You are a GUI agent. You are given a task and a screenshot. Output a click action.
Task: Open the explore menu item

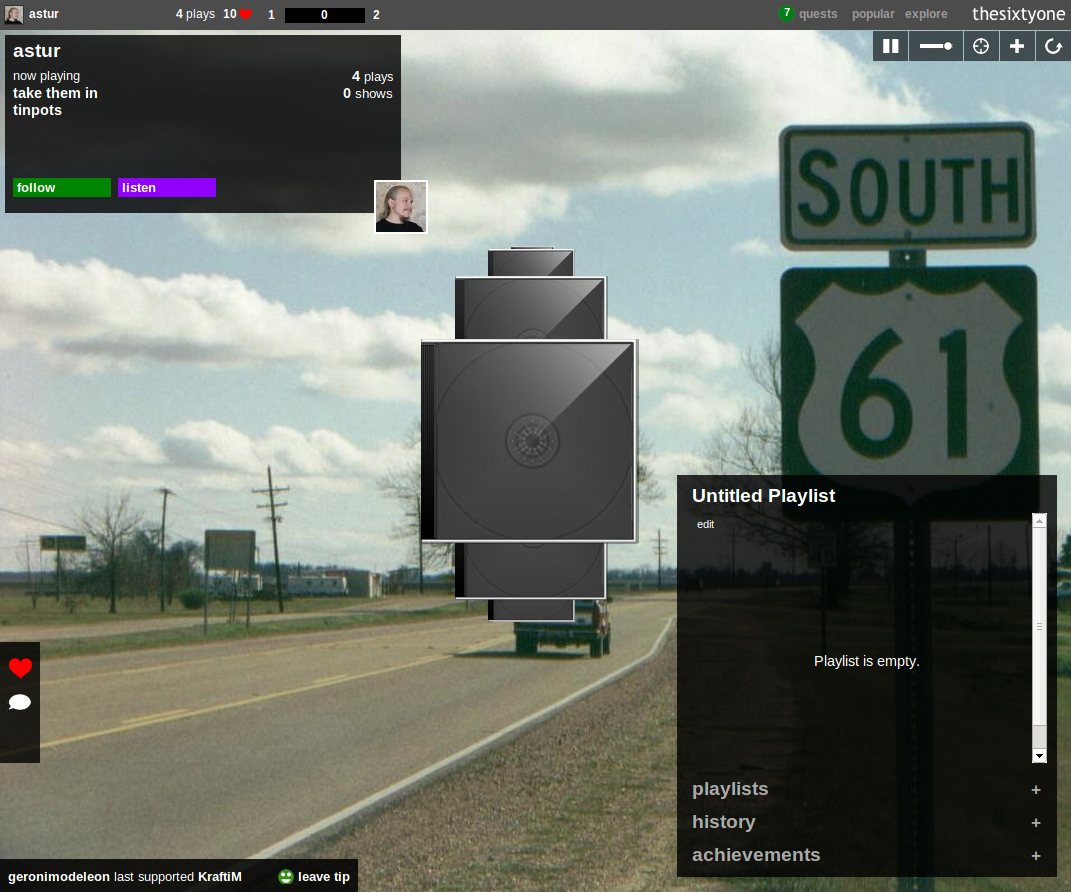coord(926,14)
